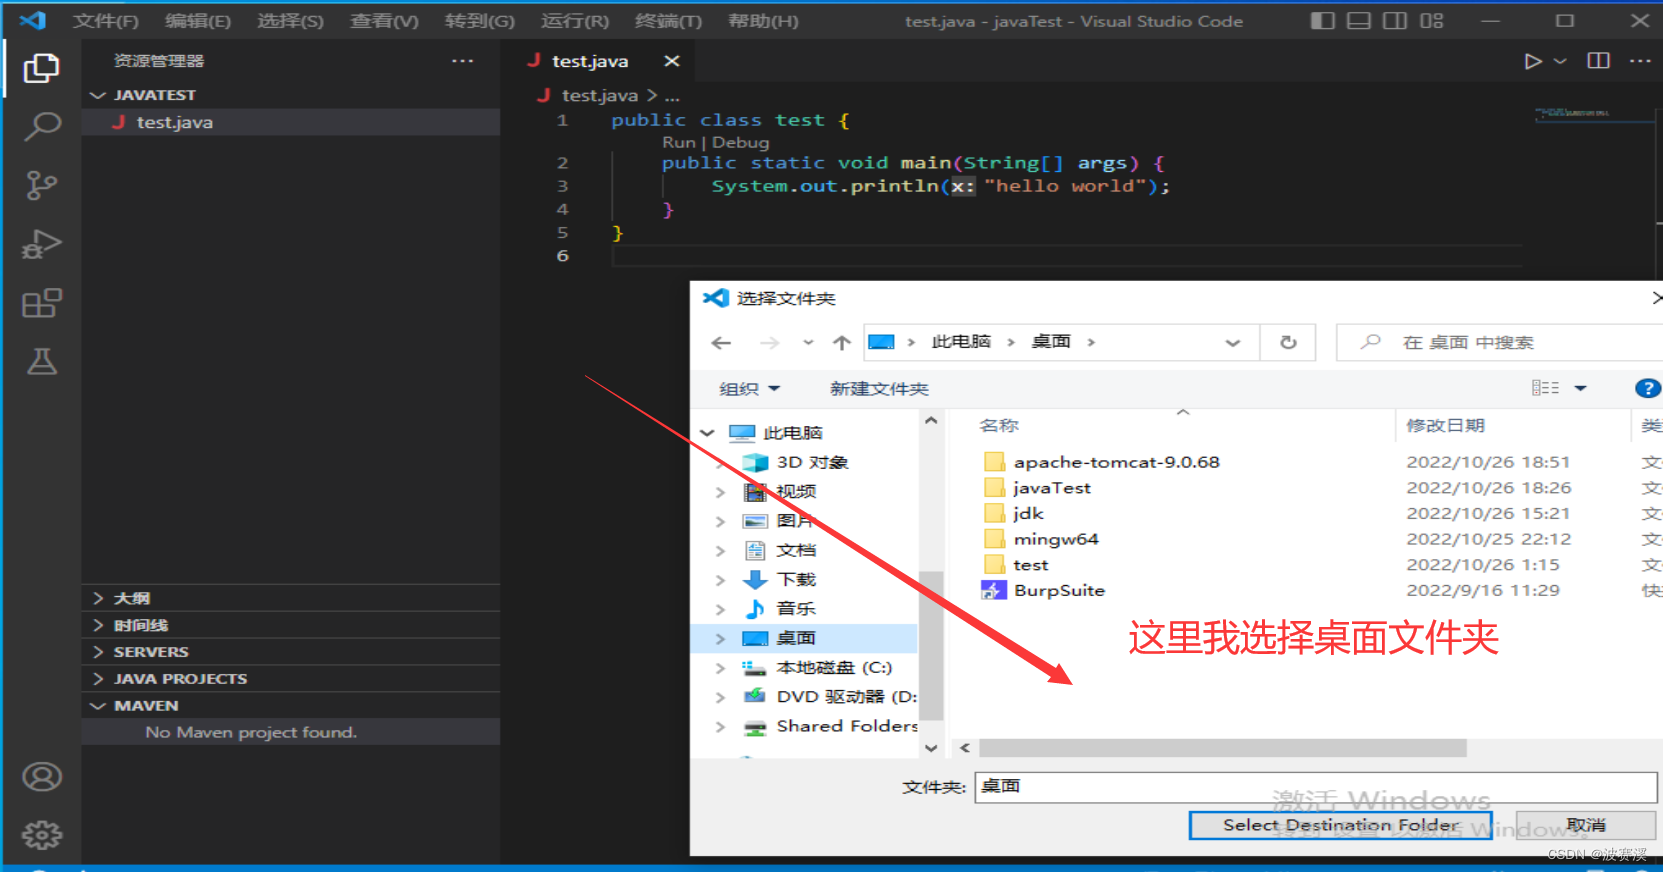The image size is (1663, 872).
Task: Open the run options dropdown arrow
Action: coord(1559,61)
